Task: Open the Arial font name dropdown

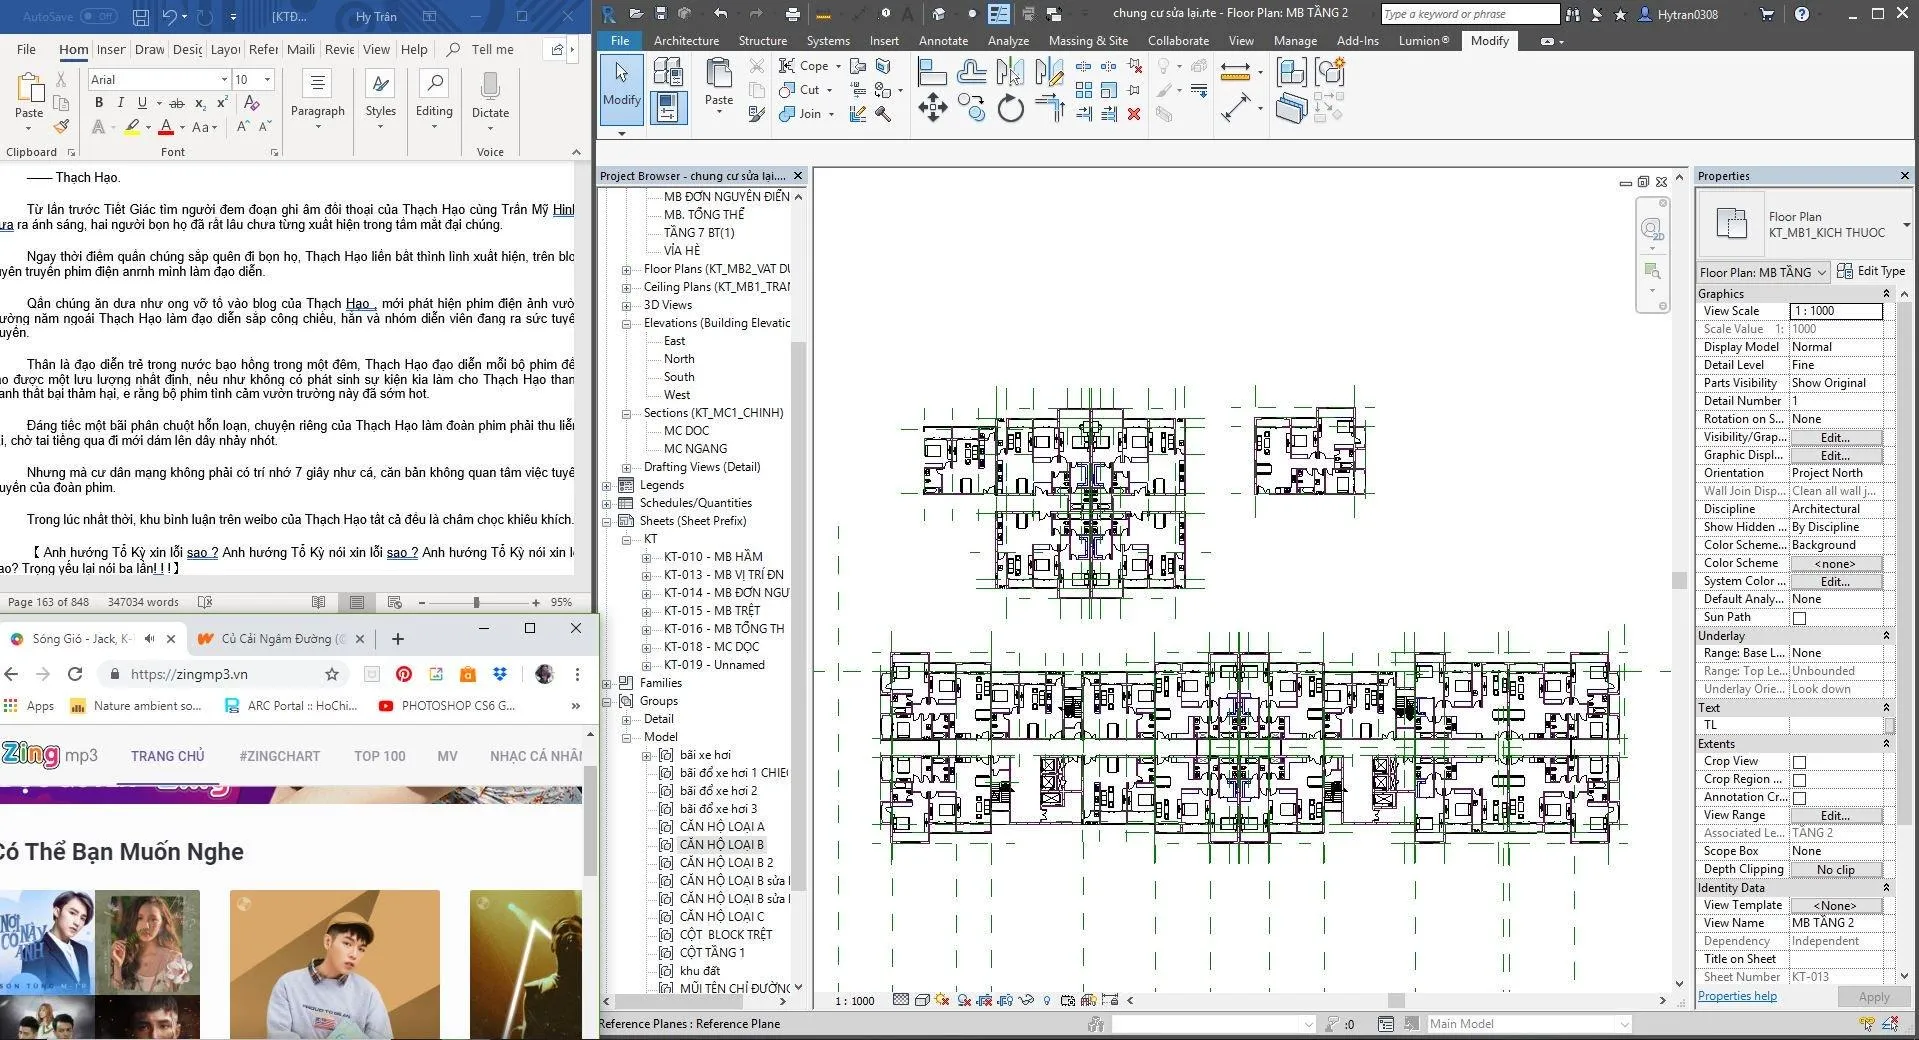Action: pyautogui.click(x=224, y=80)
